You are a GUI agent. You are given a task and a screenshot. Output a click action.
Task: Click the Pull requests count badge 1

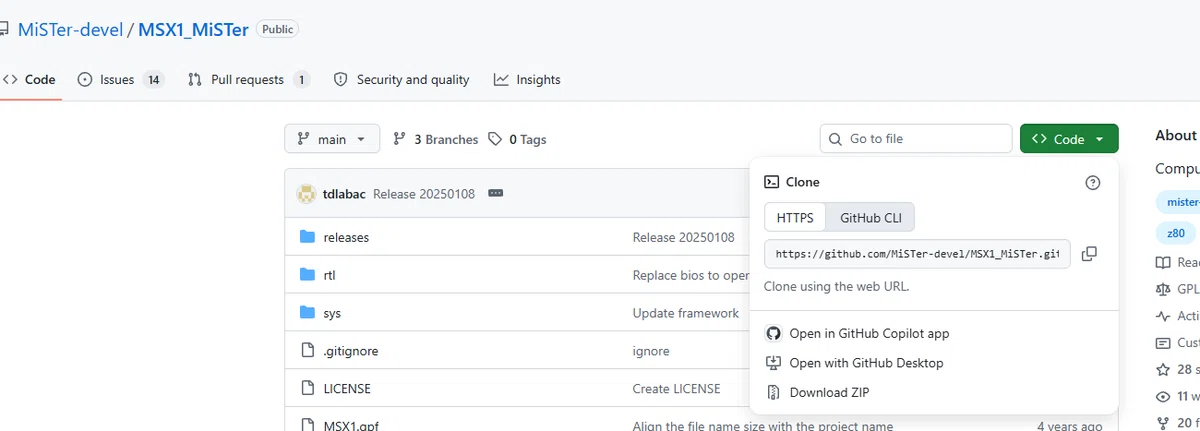tap(301, 80)
